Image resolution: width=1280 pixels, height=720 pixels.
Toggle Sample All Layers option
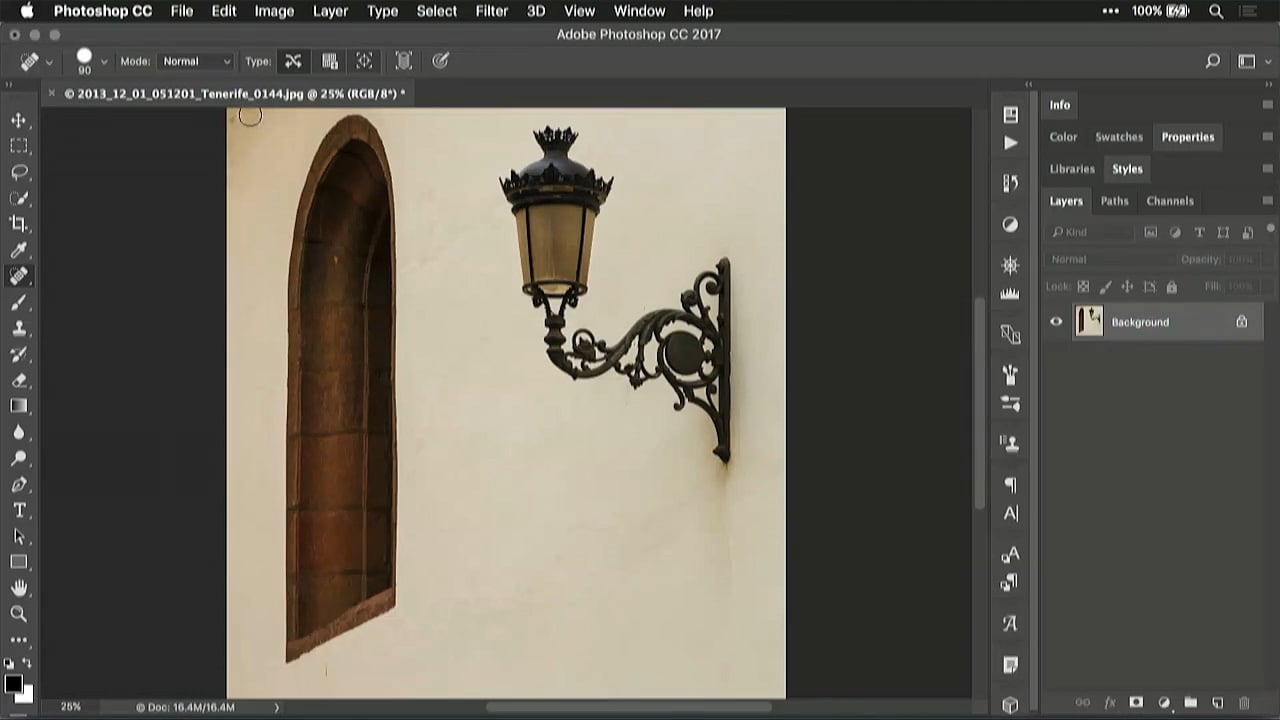403,61
